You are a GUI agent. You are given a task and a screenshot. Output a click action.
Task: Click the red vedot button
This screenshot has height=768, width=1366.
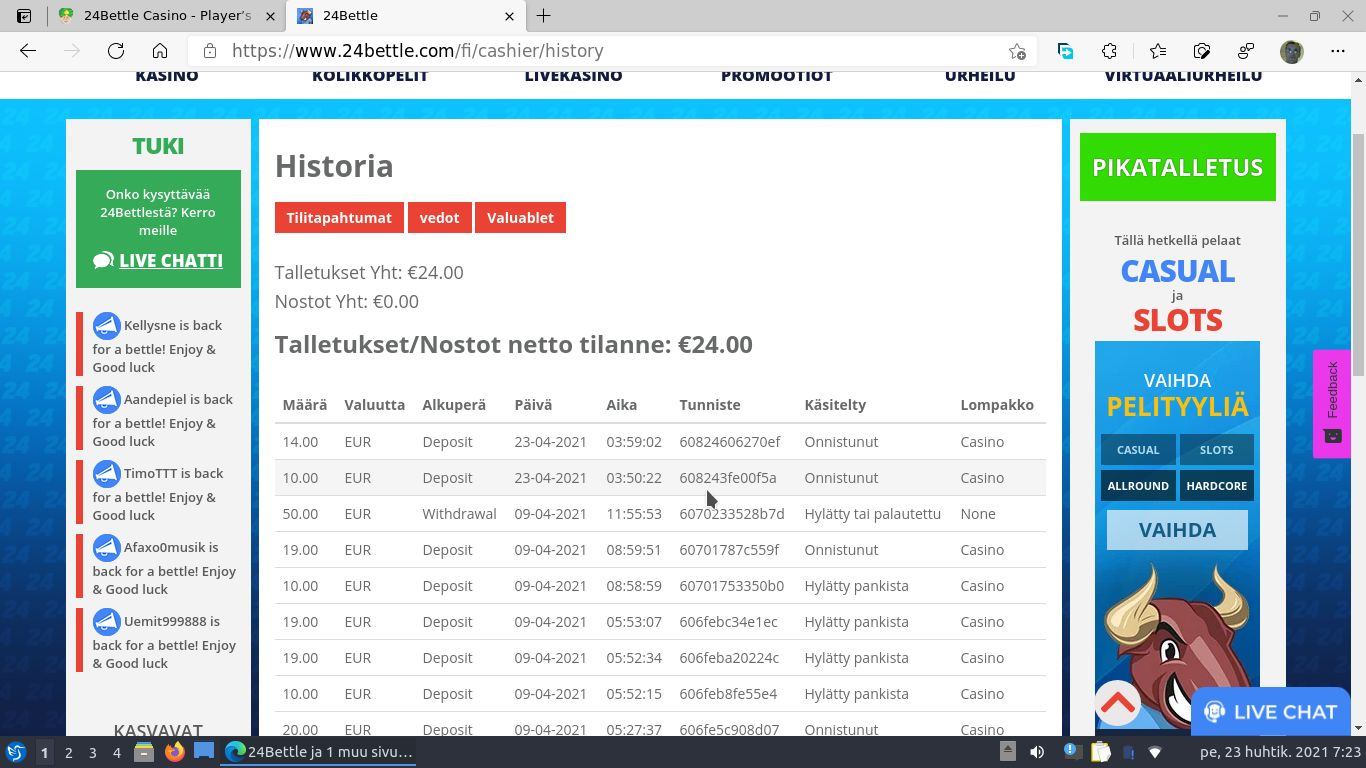439,218
